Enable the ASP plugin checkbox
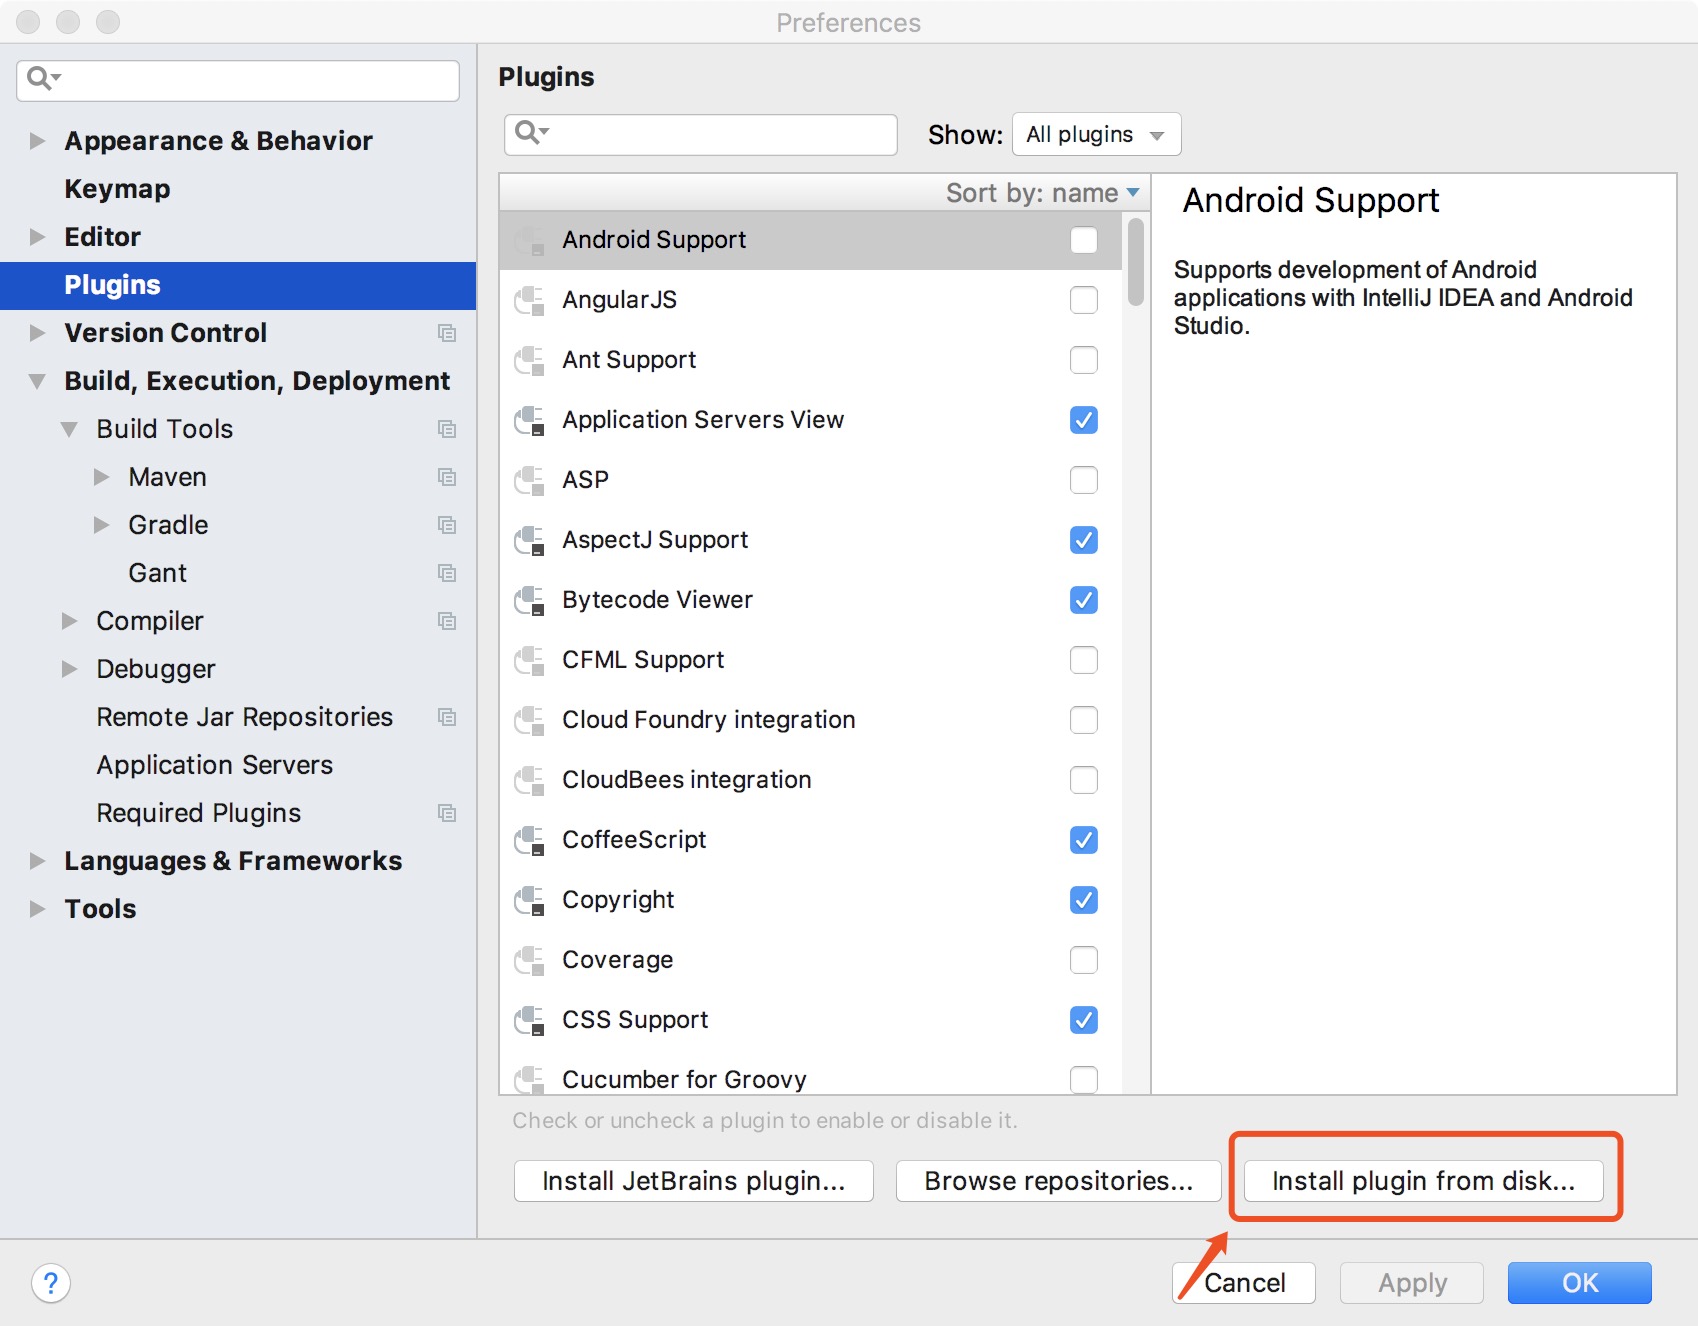 (x=1084, y=480)
